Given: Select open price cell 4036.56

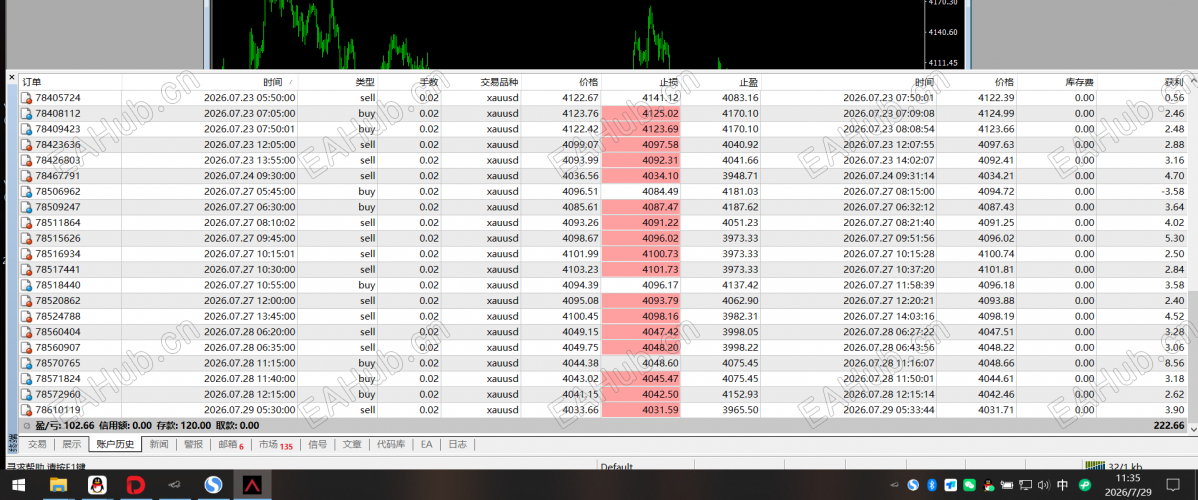Looking at the screenshot, I should click(562, 176).
